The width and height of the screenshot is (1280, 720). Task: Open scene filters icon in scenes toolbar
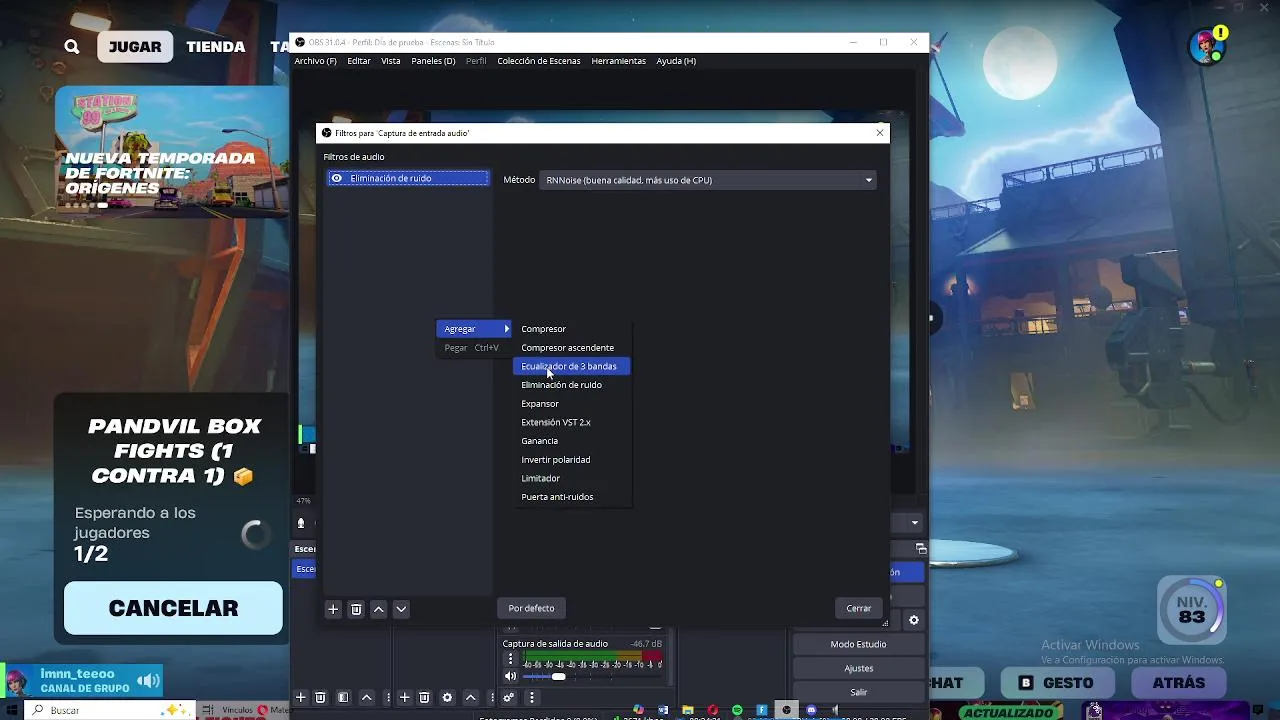click(x=343, y=697)
